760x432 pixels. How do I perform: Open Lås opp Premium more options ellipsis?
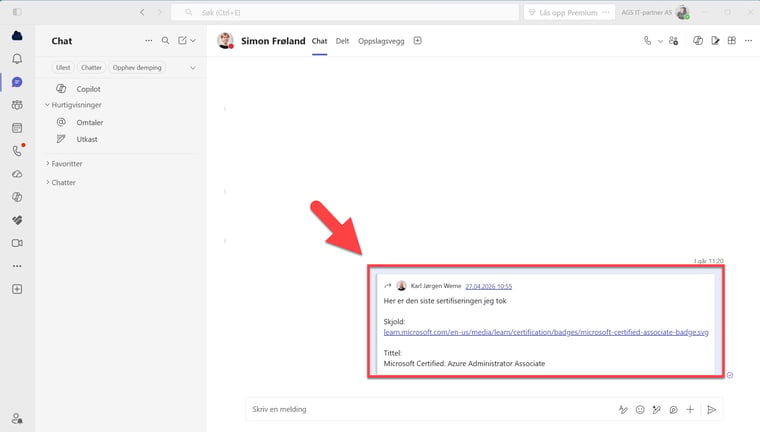(606, 12)
